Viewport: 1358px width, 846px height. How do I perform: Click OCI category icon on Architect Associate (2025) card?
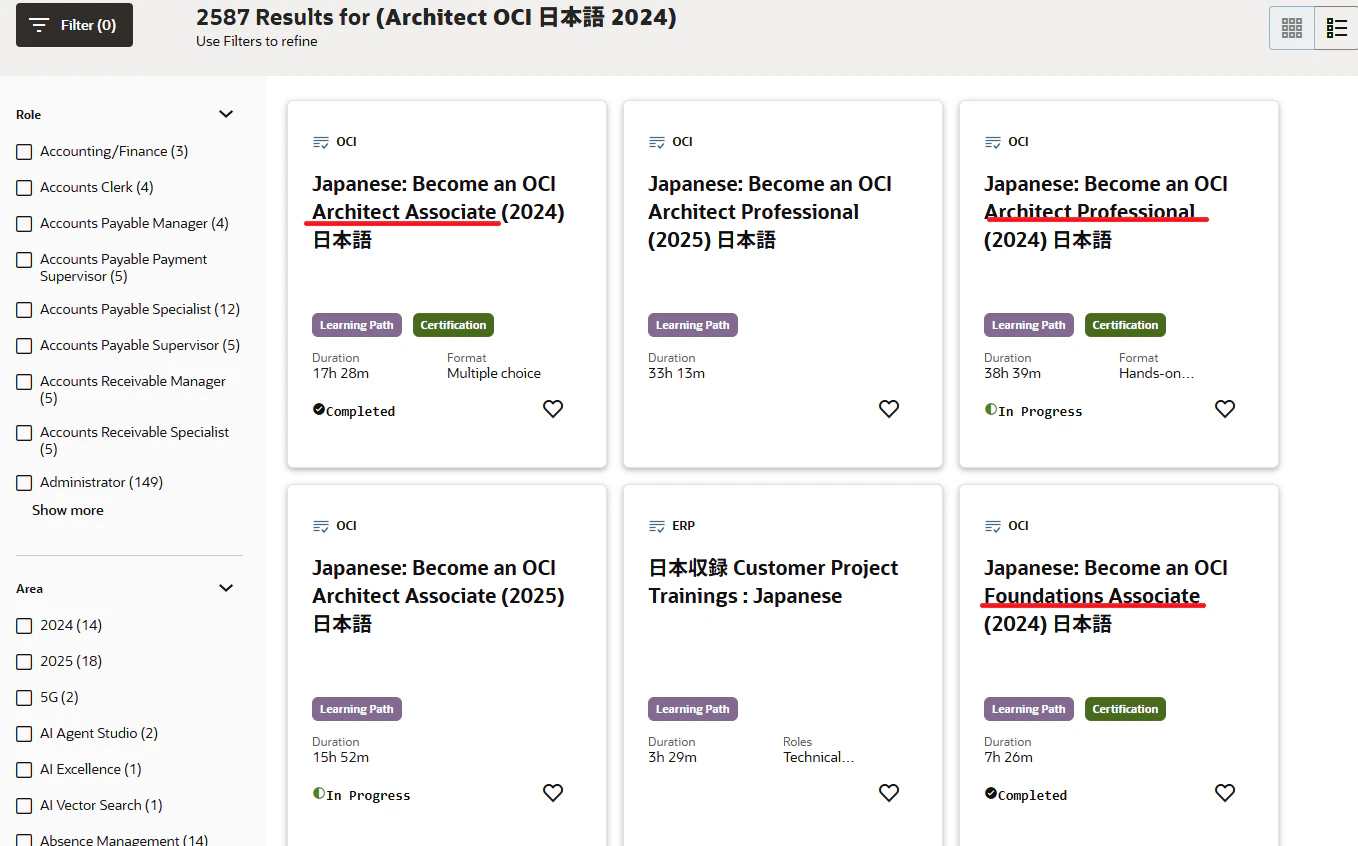coord(321,526)
